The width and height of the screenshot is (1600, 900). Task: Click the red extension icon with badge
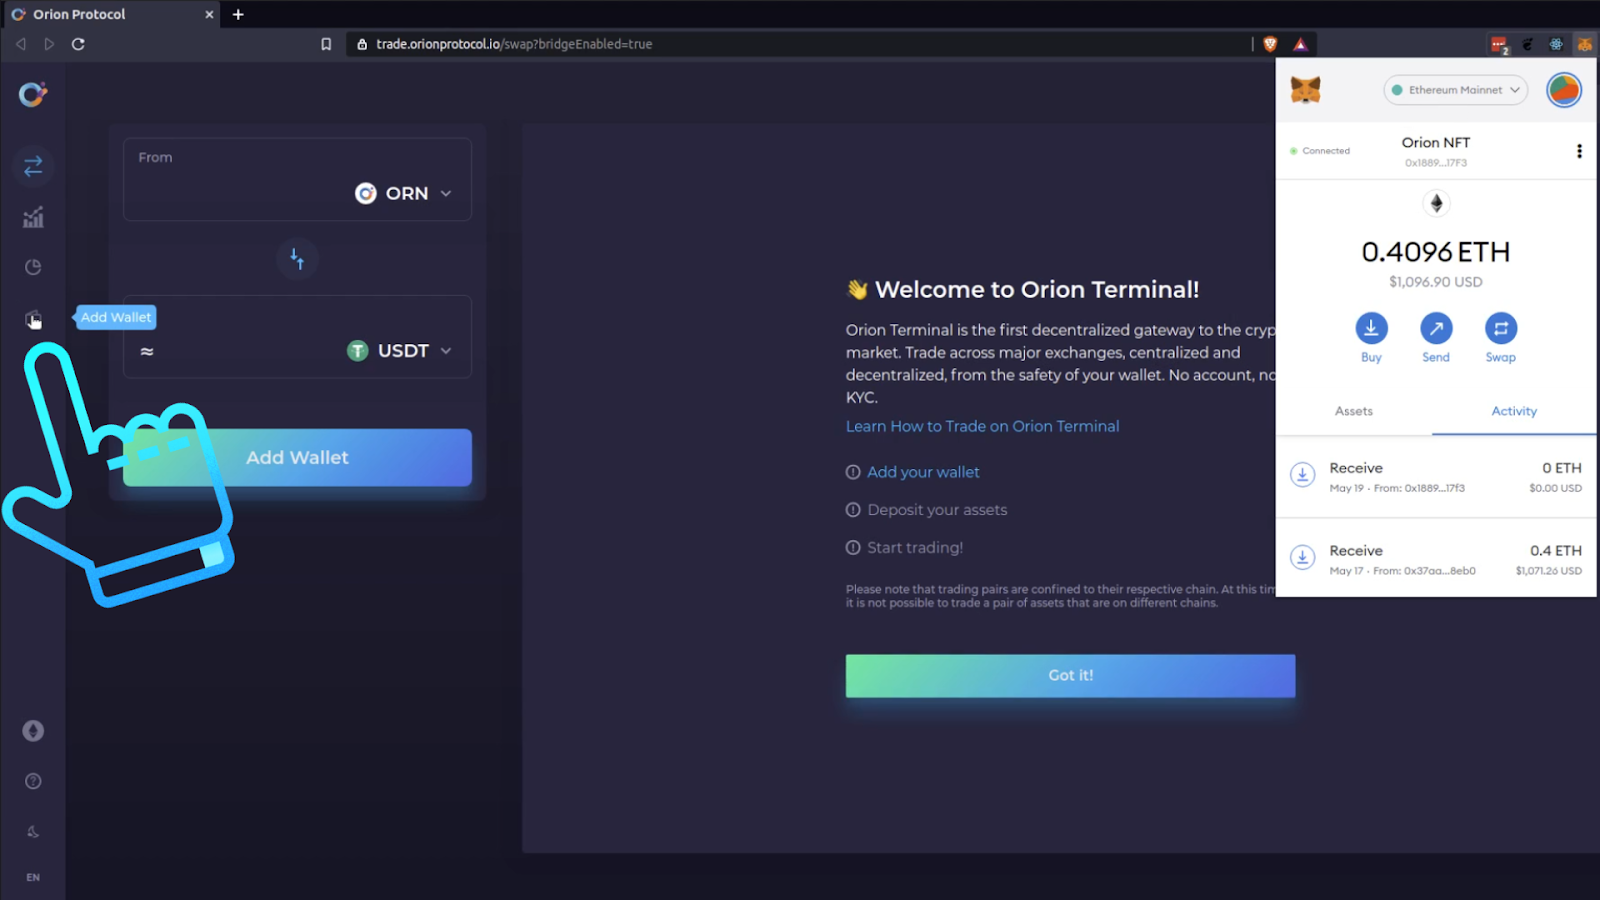pyautogui.click(x=1499, y=44)
